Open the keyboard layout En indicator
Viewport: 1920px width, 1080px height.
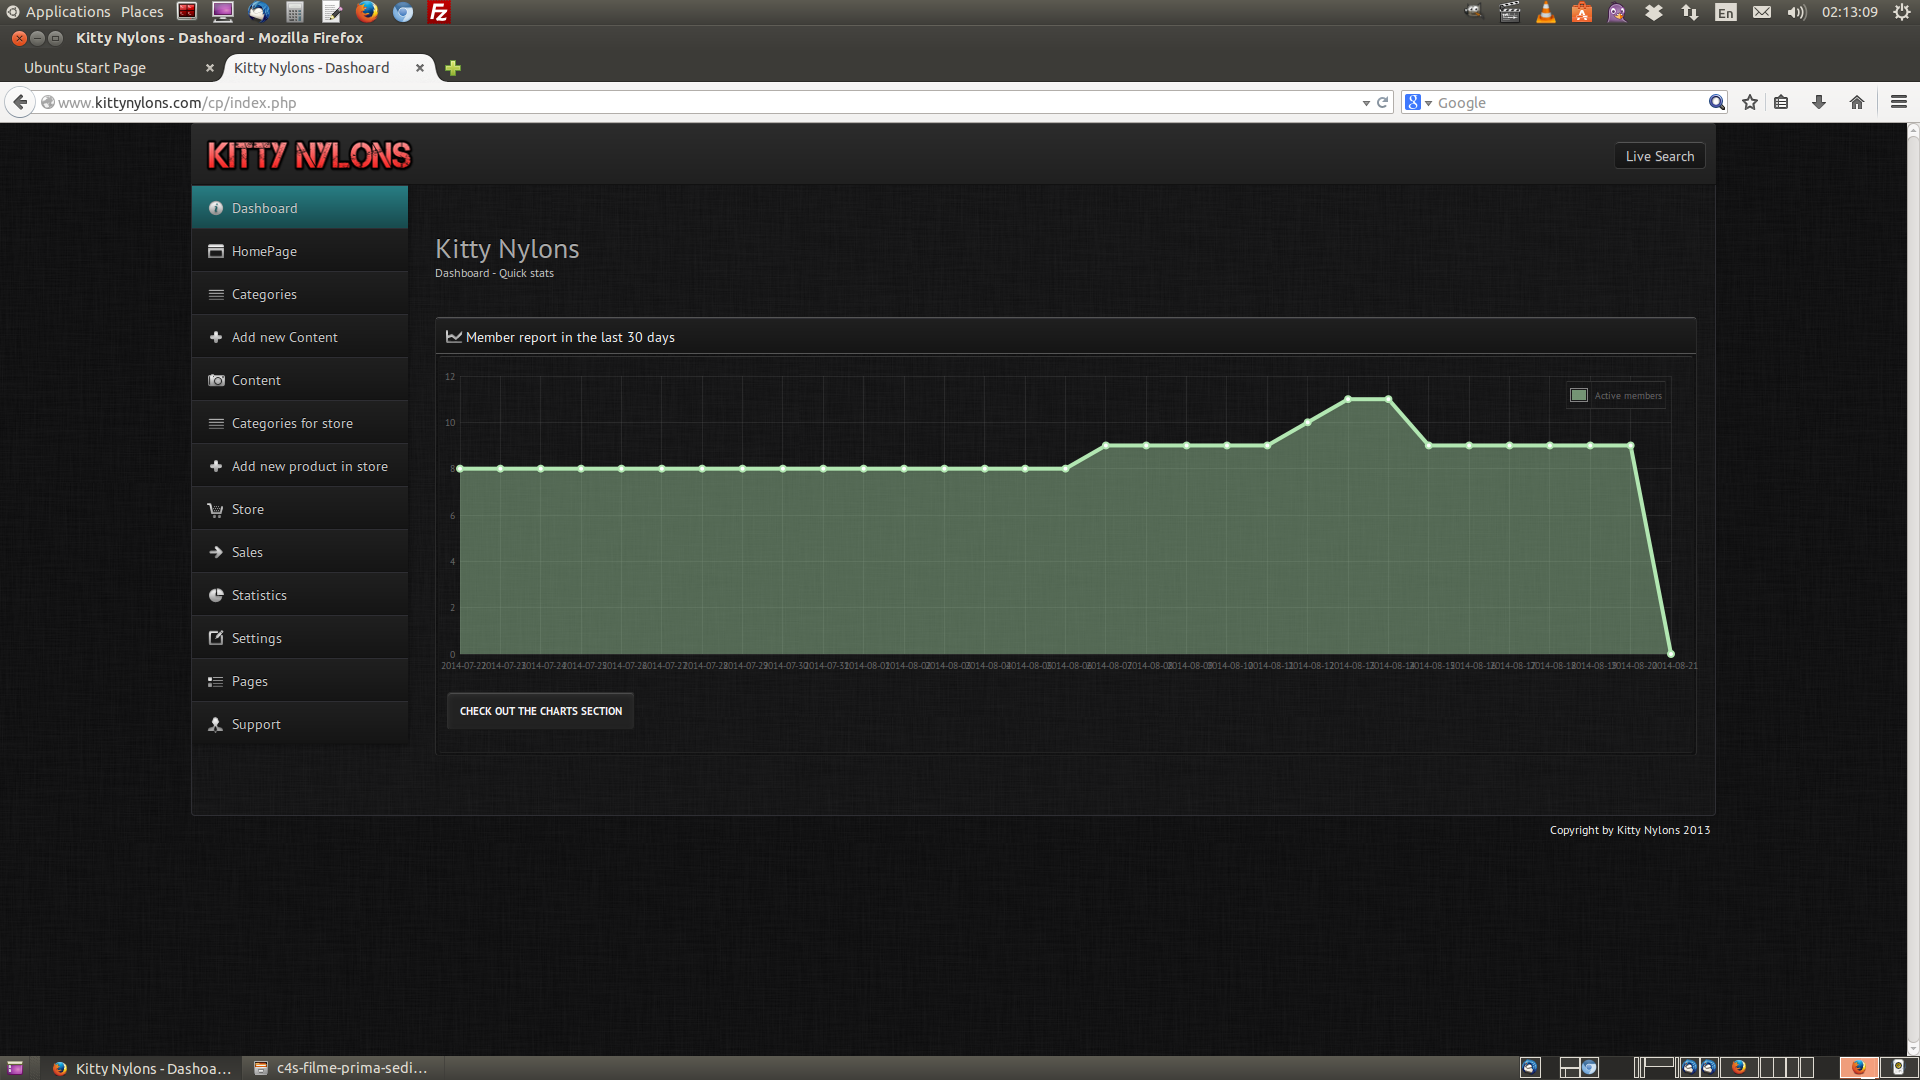click(1726, 12)
